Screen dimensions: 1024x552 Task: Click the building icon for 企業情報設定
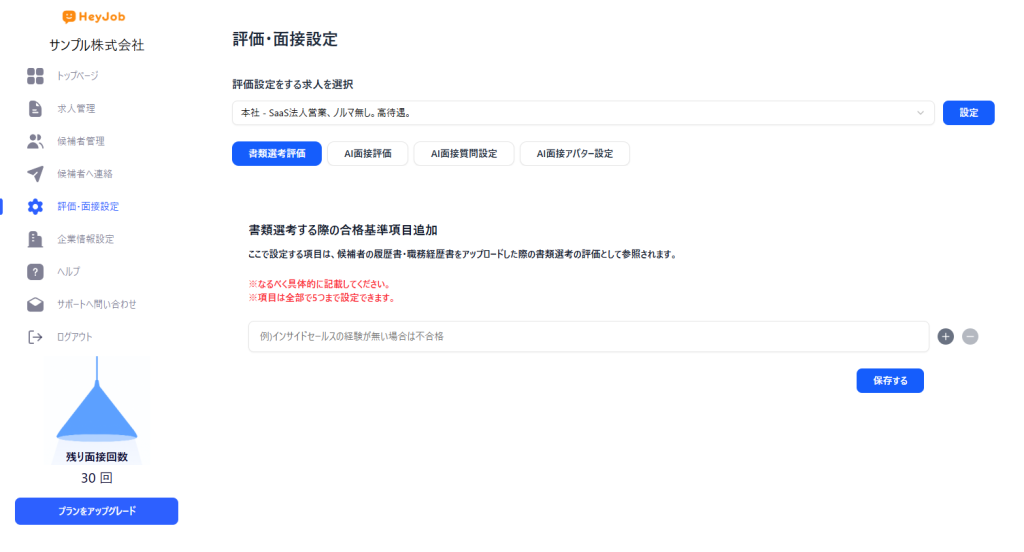35,239
